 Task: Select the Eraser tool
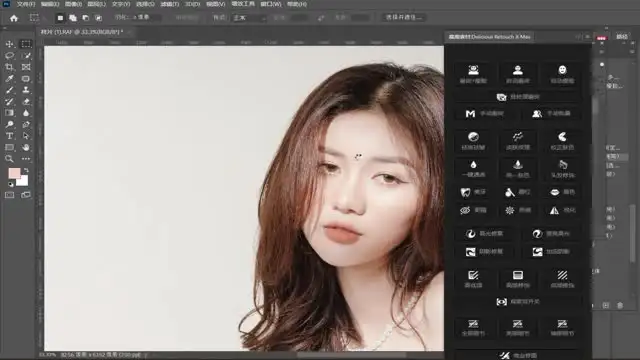[26, 101]
